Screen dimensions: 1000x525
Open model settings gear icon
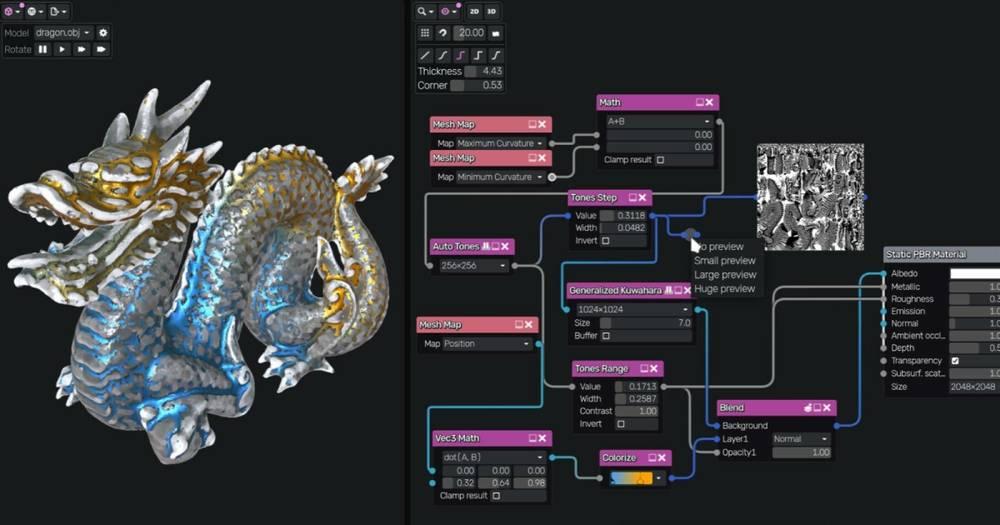[103, 33]
